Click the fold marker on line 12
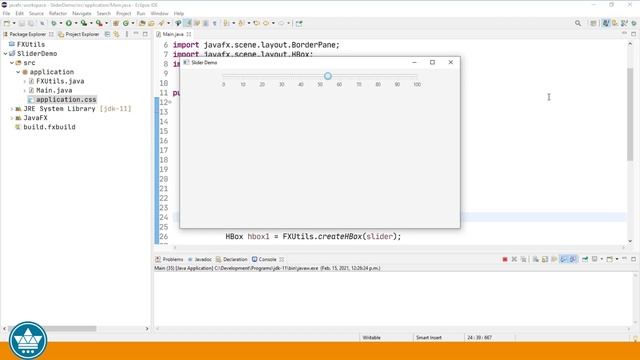Viewport: 640px width, 360px height. pyautogui.click(x=170, y=102)
